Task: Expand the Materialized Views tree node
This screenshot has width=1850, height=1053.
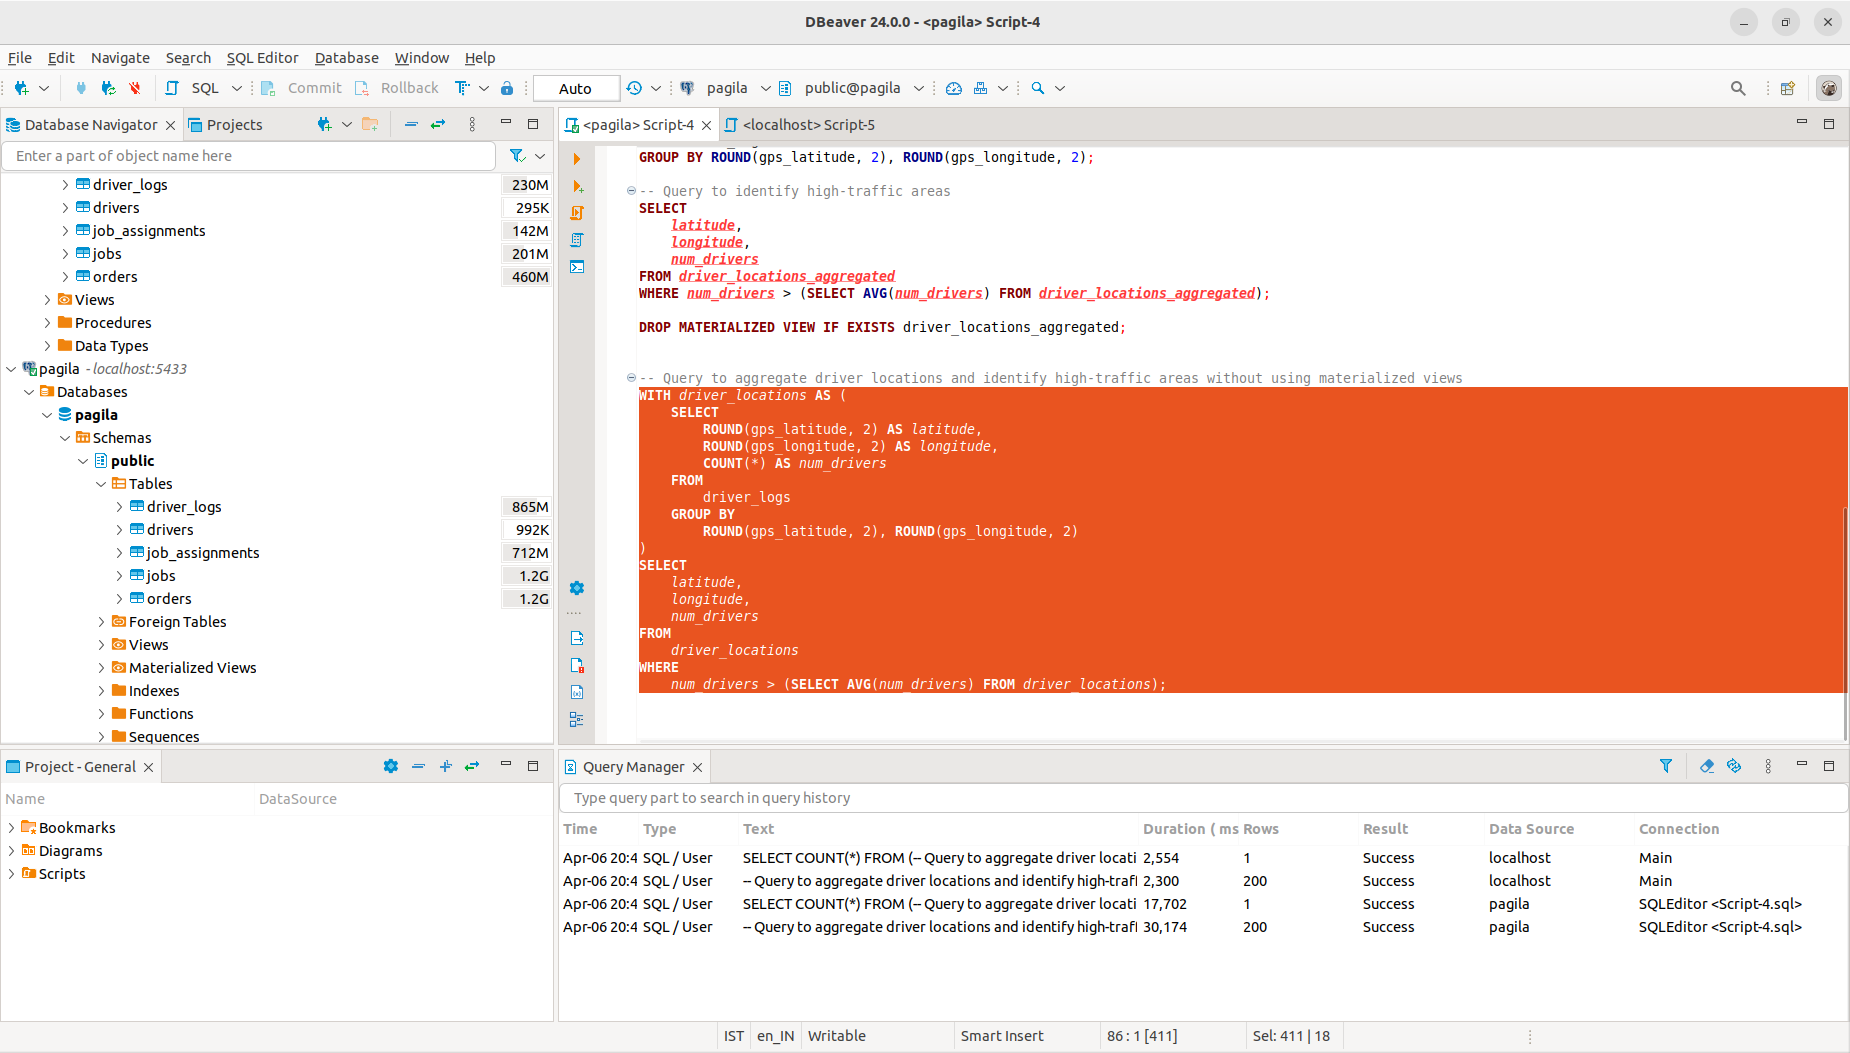Action: [x=101, y=668]
